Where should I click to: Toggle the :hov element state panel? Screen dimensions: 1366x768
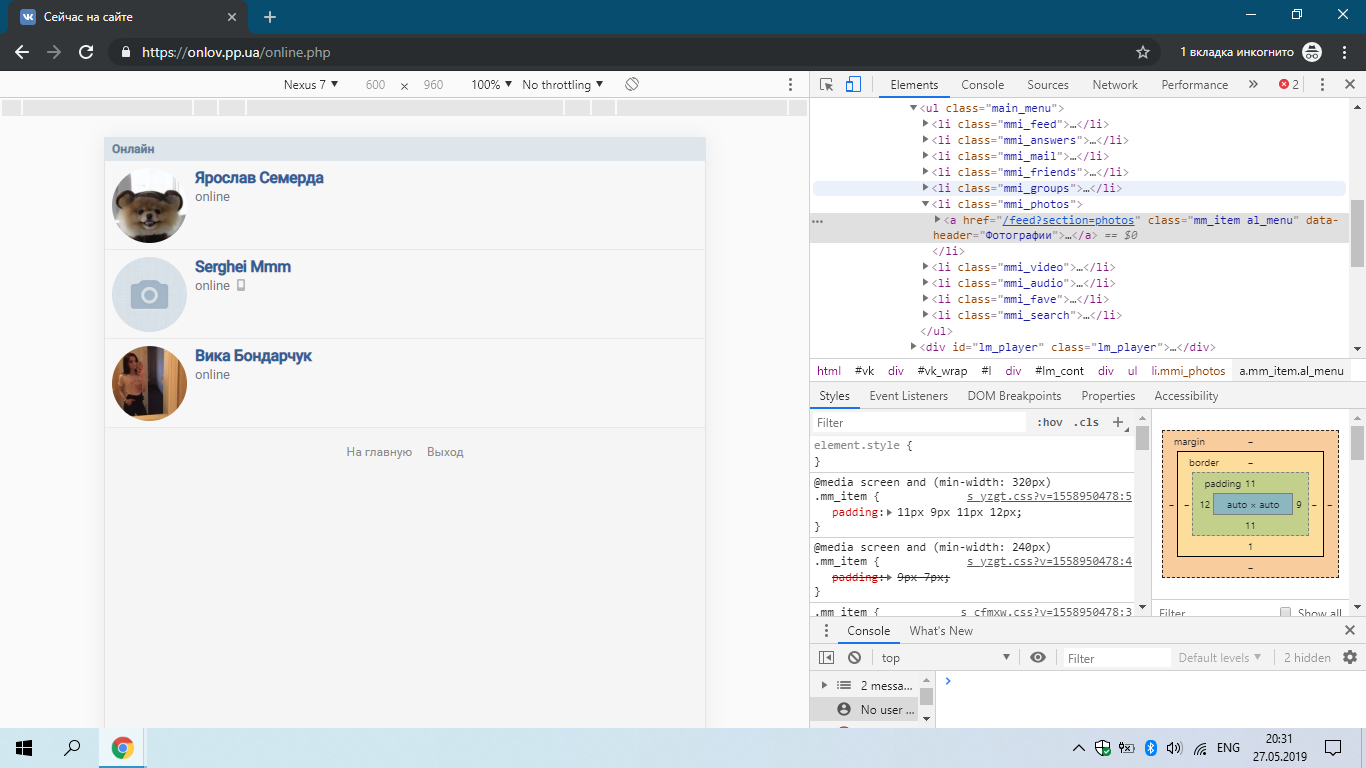pos(1049,422)
